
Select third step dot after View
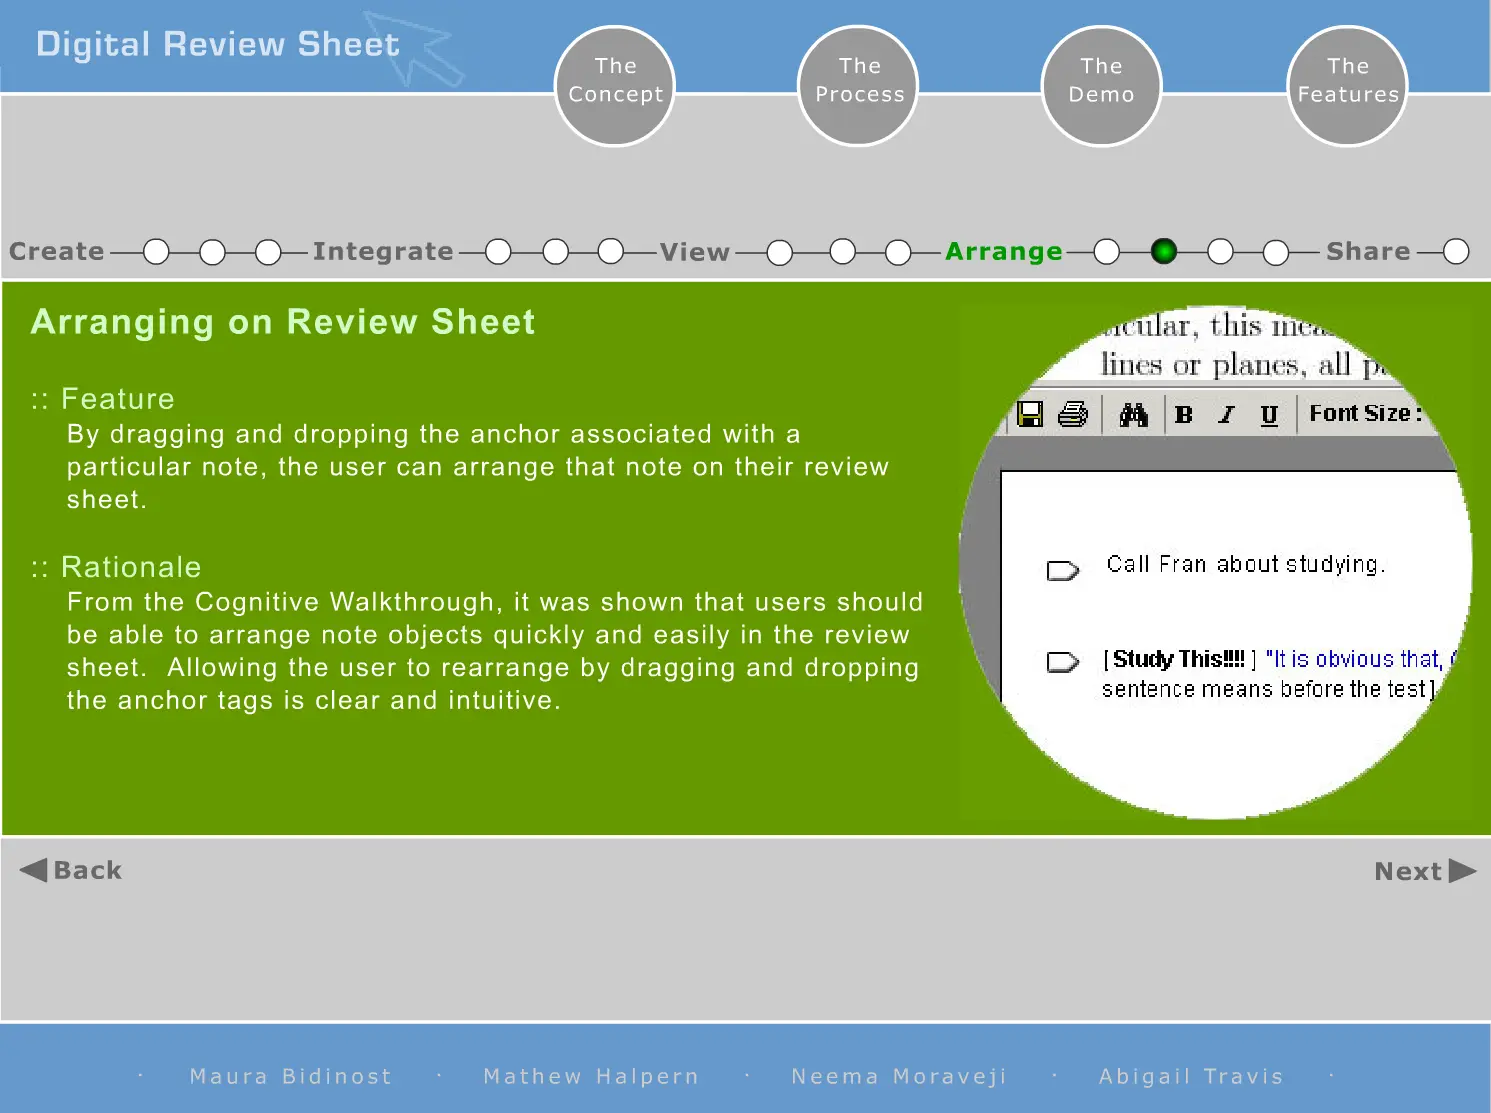898,252
